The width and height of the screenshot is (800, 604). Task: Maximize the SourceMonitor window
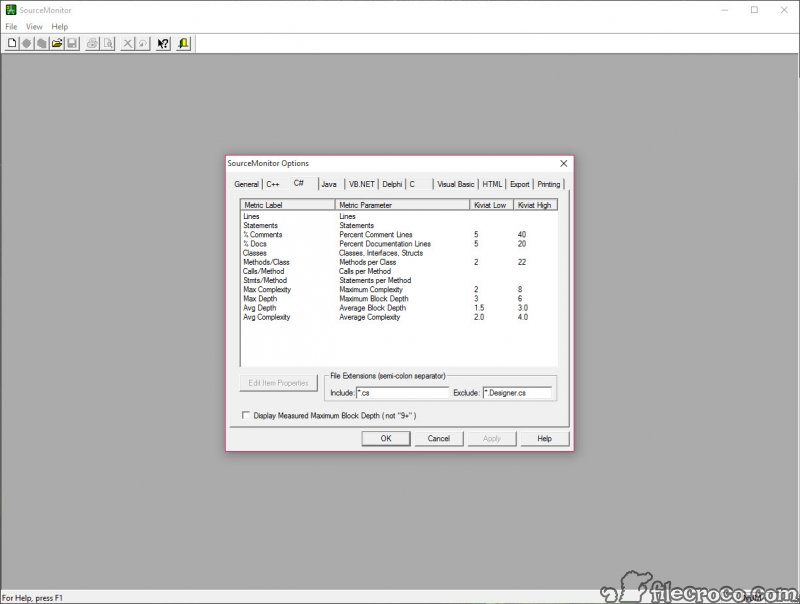click(x=754, y=10)
